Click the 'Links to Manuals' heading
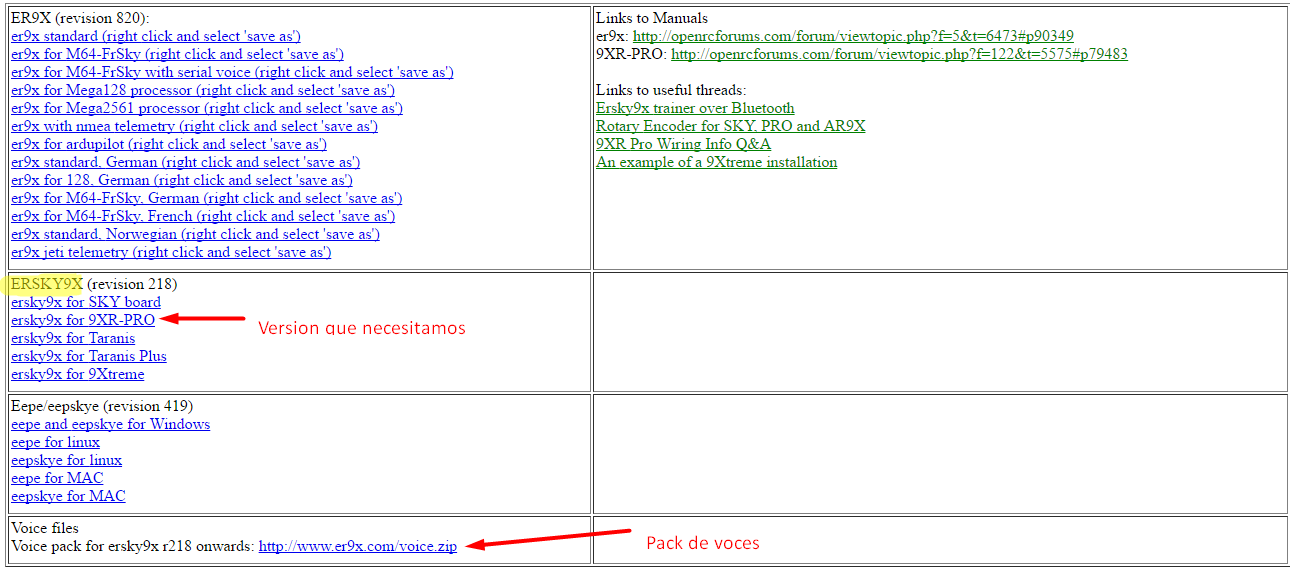1290x568 pixels. pyautogui.click(x=652, y=18)
